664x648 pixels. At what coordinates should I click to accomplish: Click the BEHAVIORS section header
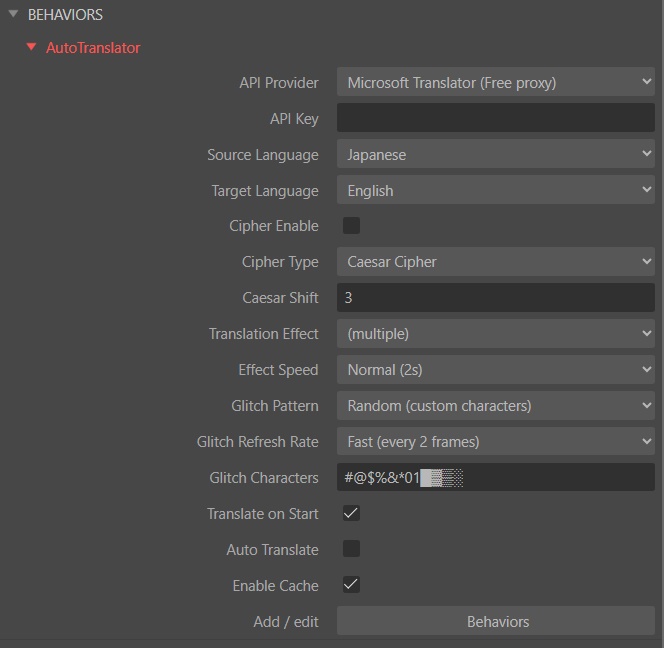pyautogui.click(x=65, y=15)
